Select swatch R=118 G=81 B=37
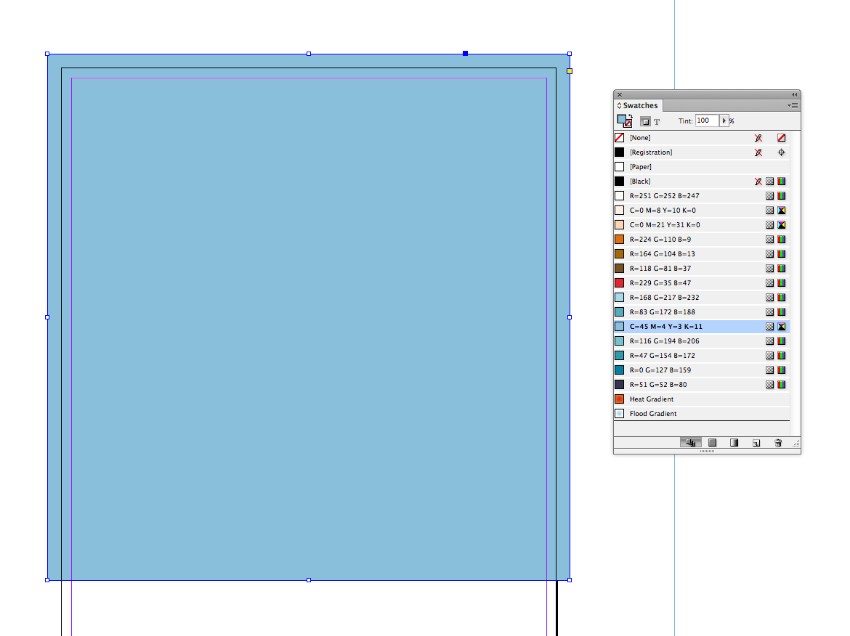Viewport: 850px width, 636px height. pos(701,268)
